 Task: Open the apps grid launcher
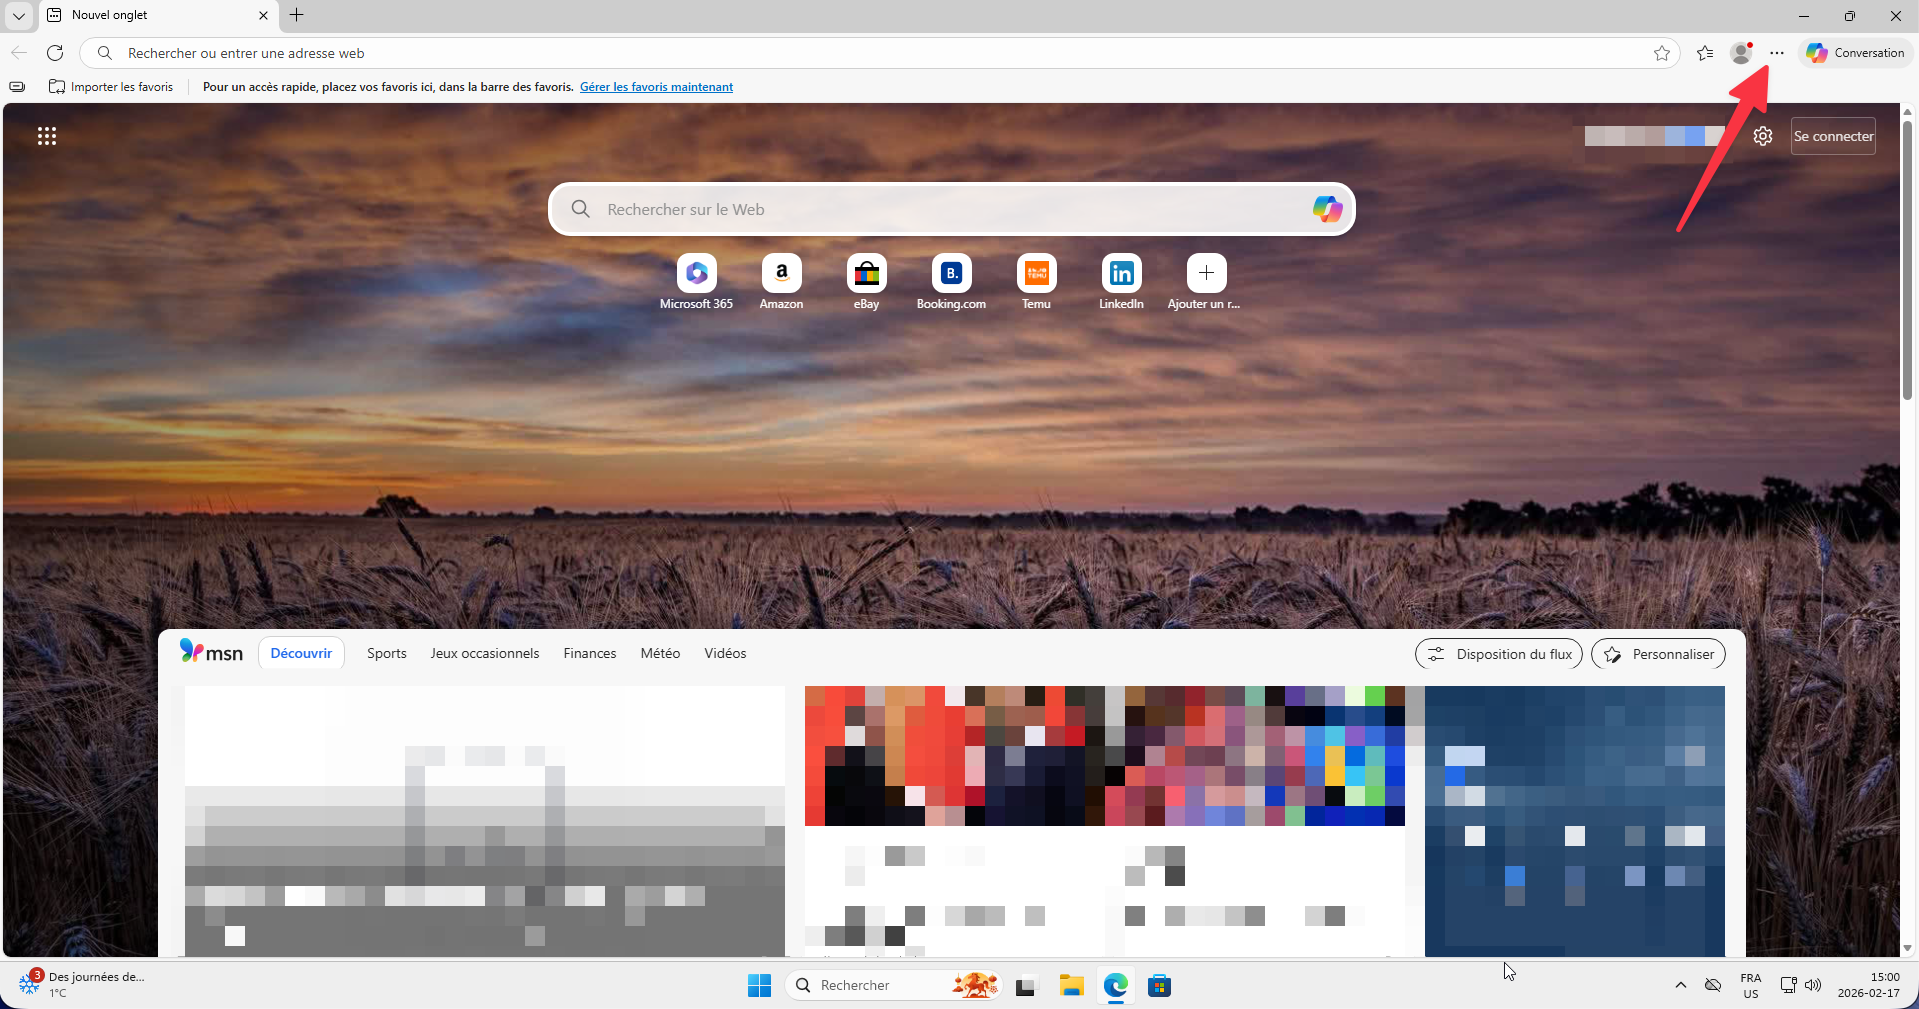[47, 136]
